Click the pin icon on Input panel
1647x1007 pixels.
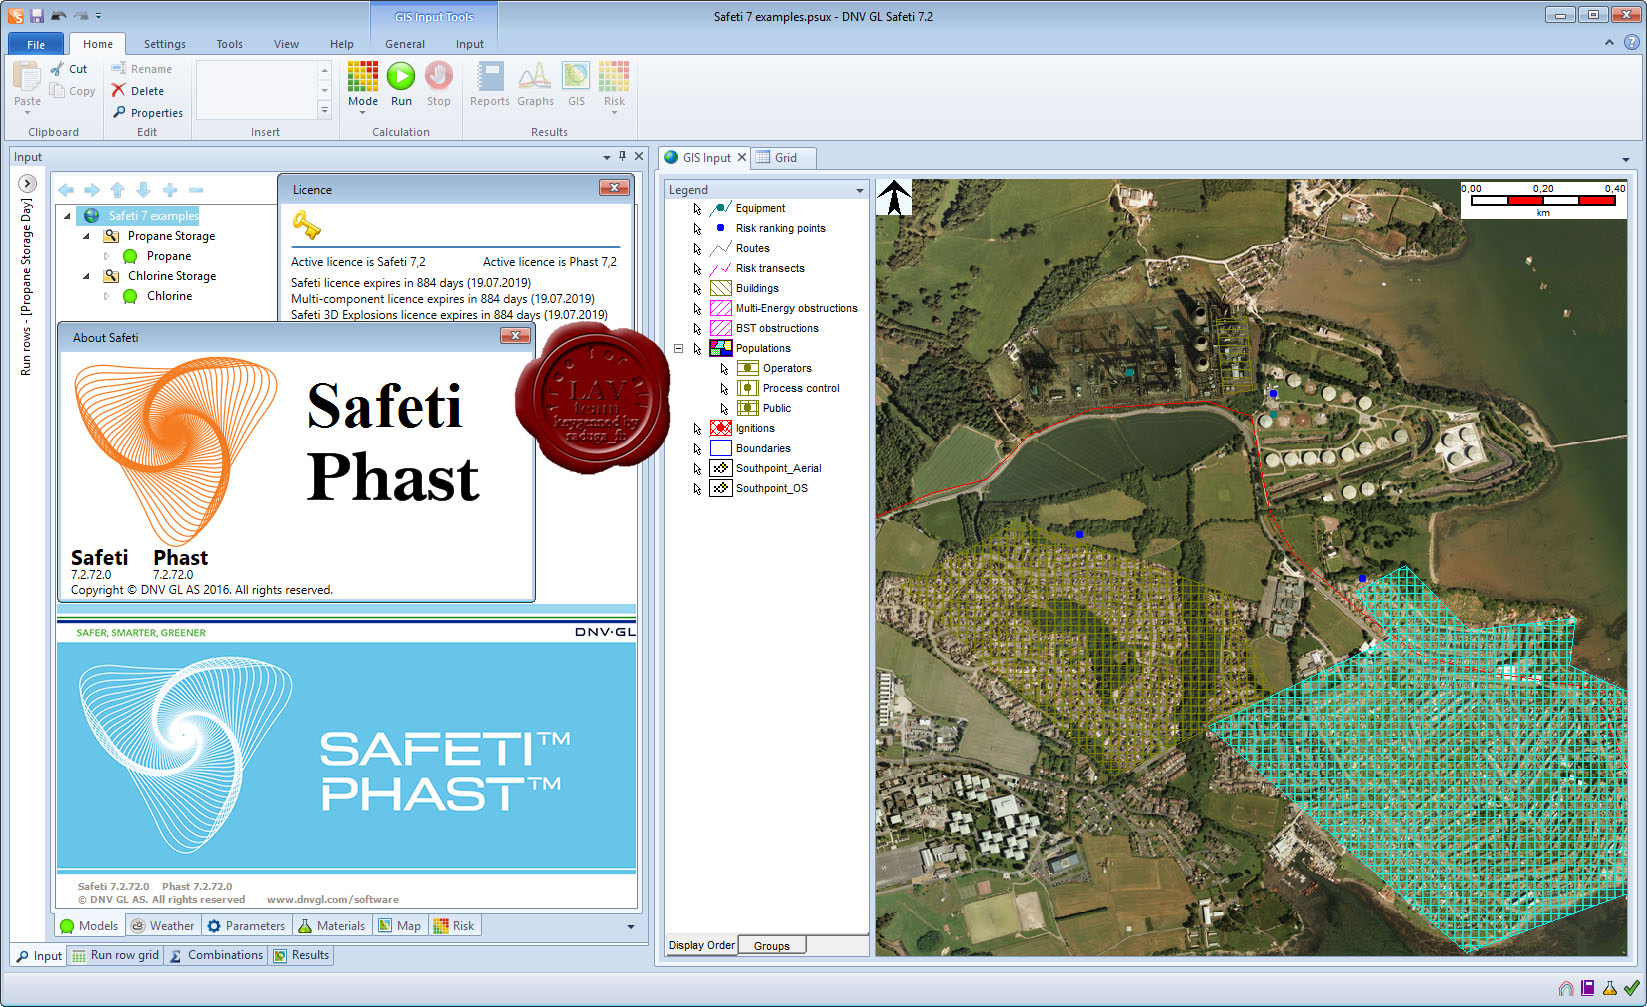[x=622, y=157]
